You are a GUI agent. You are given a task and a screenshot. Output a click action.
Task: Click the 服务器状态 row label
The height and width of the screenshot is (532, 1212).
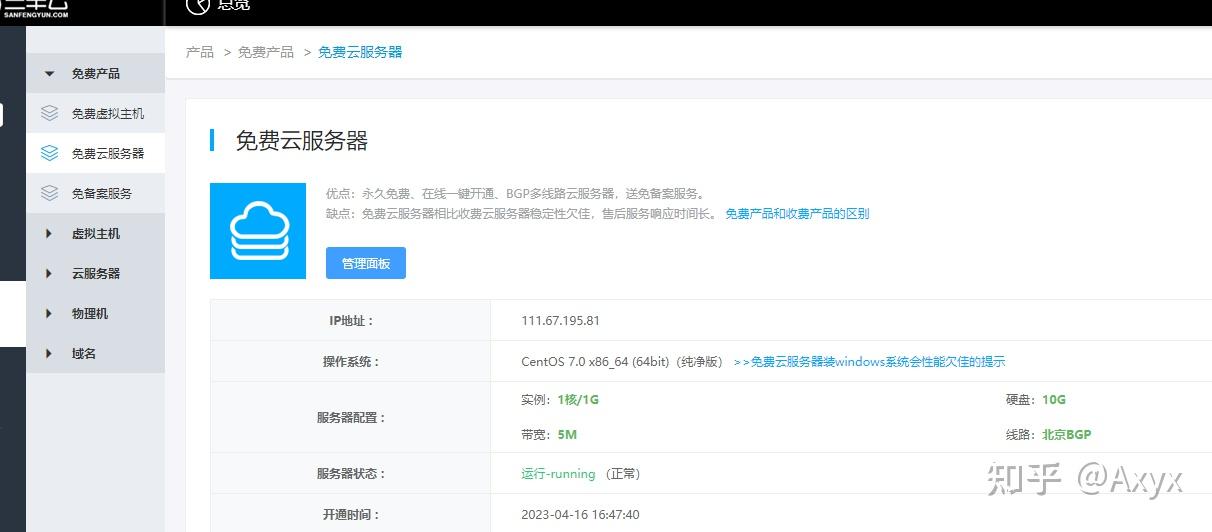(351, 474)
